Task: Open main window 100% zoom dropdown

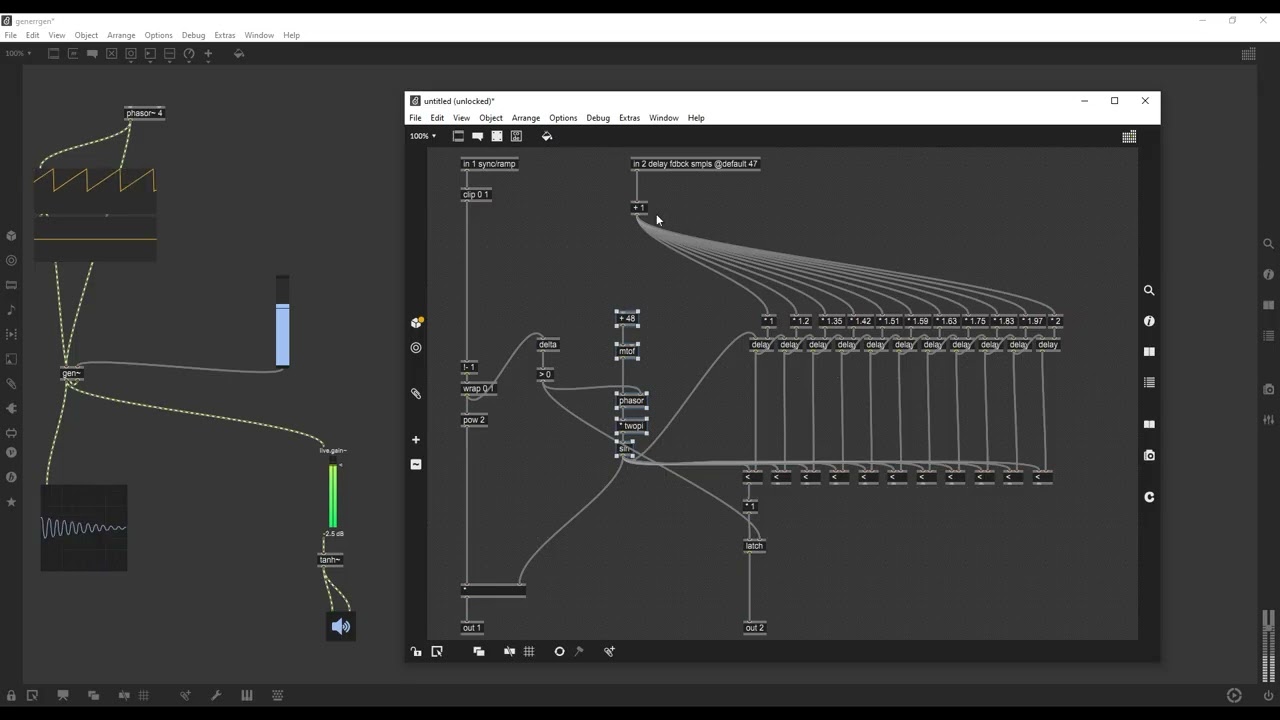Action: click(x=18, y=54)
